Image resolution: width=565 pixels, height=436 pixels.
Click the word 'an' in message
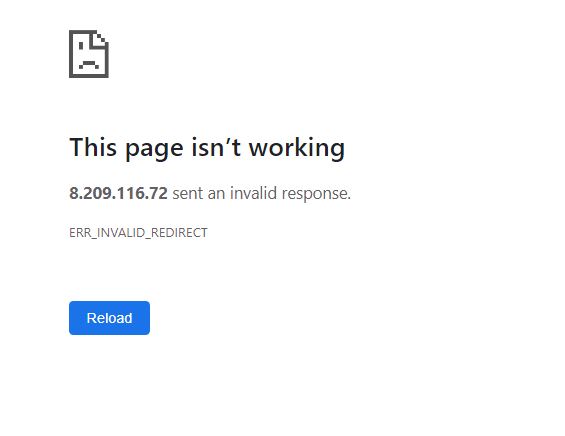point(216,194)
